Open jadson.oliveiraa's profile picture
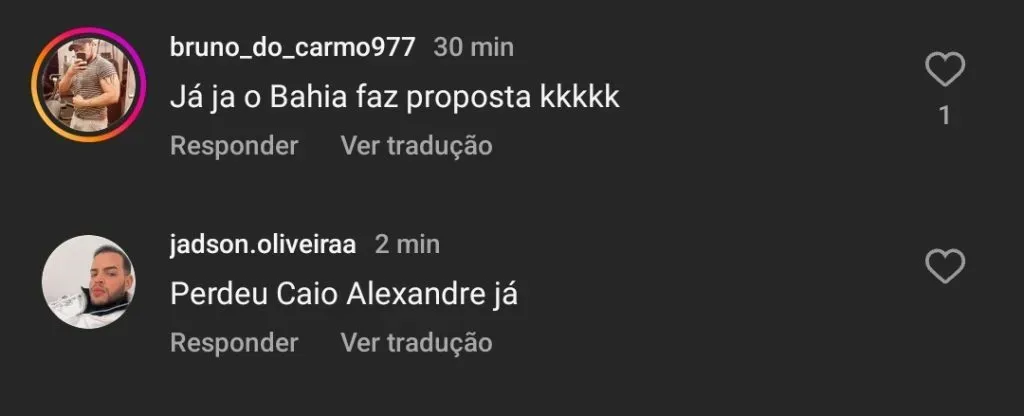 (x=88, y=281)
